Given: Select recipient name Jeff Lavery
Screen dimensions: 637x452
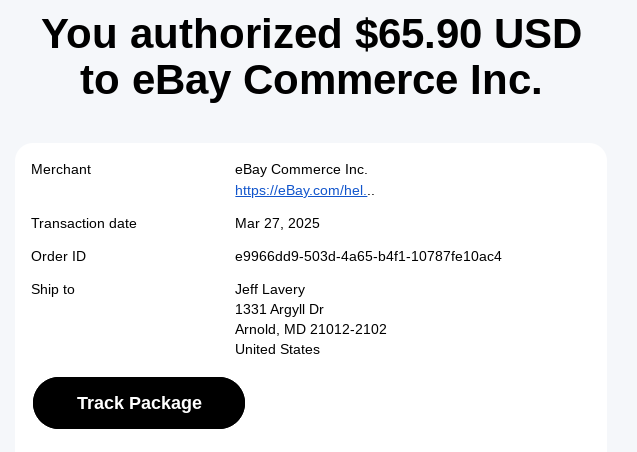Looking at the screenshot, I should pyautogui.click(x=270, y=289).
